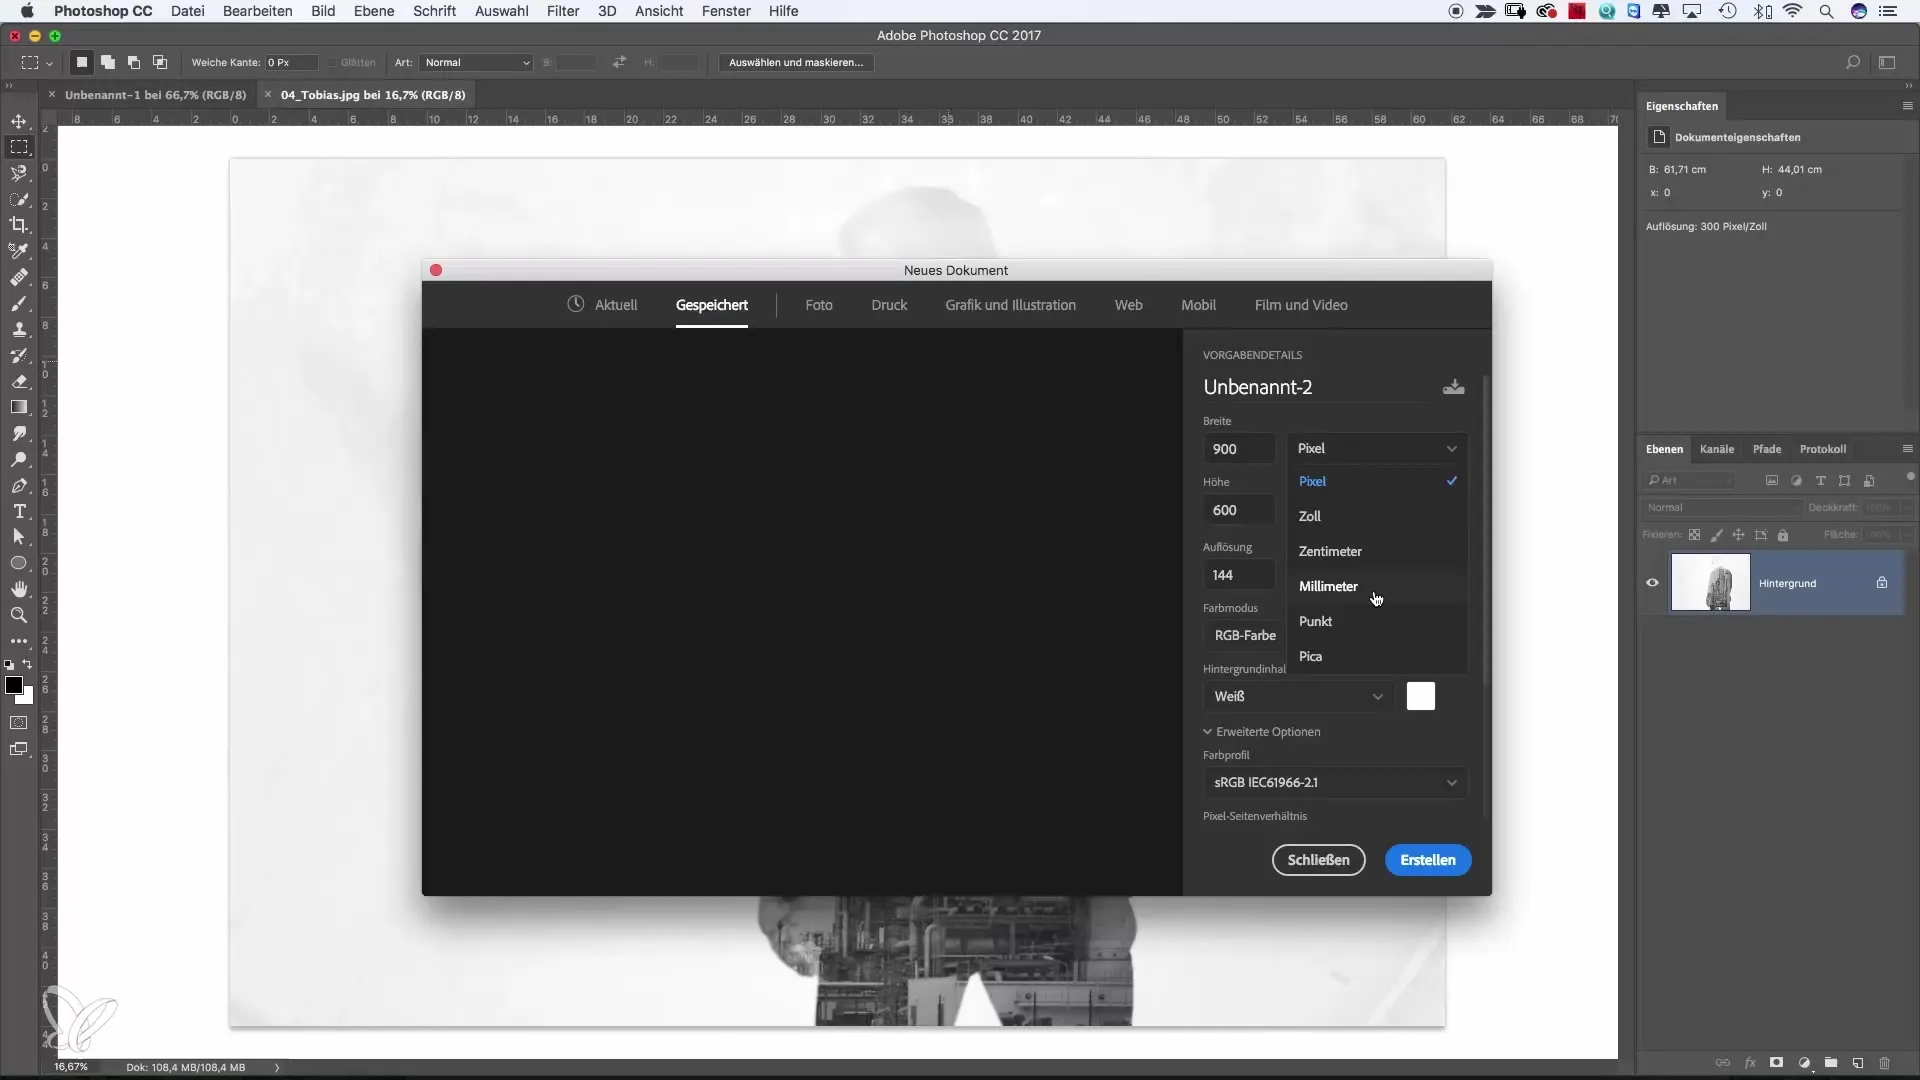Image resolution: width=1920 pixels, height=1080 pixels.
Task: Swap foreground and background colors
Action: pos(28,665)
